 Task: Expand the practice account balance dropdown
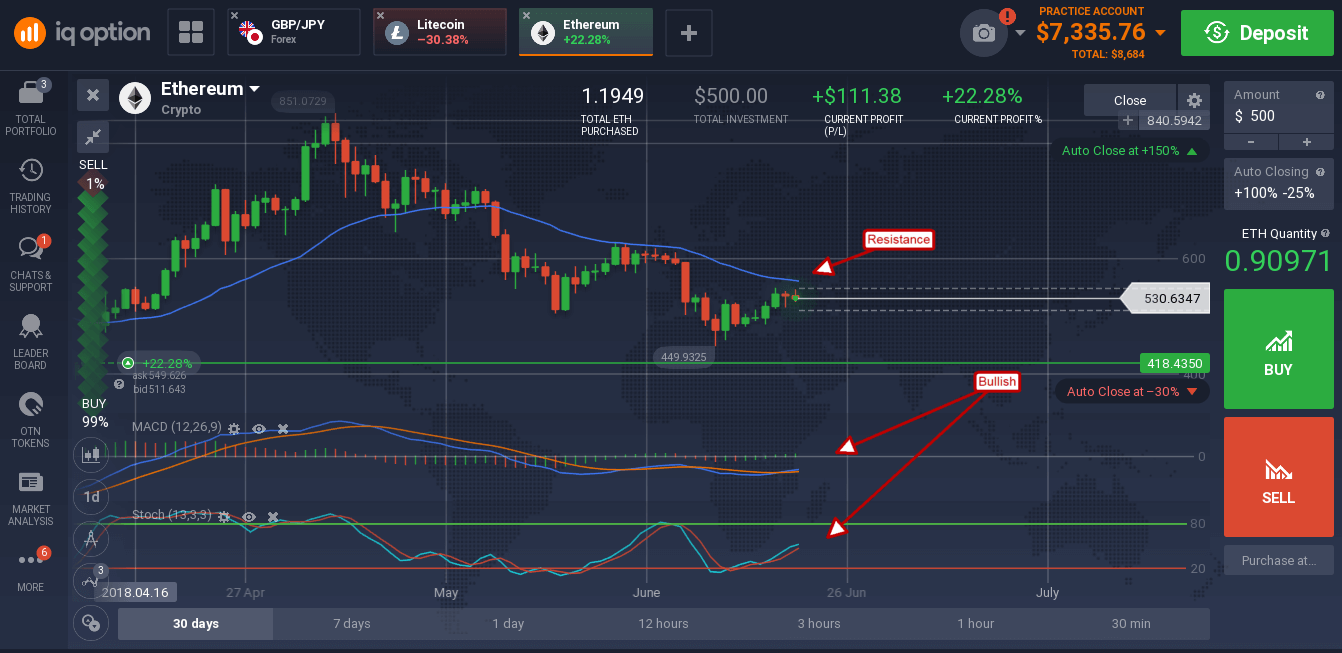tap(1159, 33)
